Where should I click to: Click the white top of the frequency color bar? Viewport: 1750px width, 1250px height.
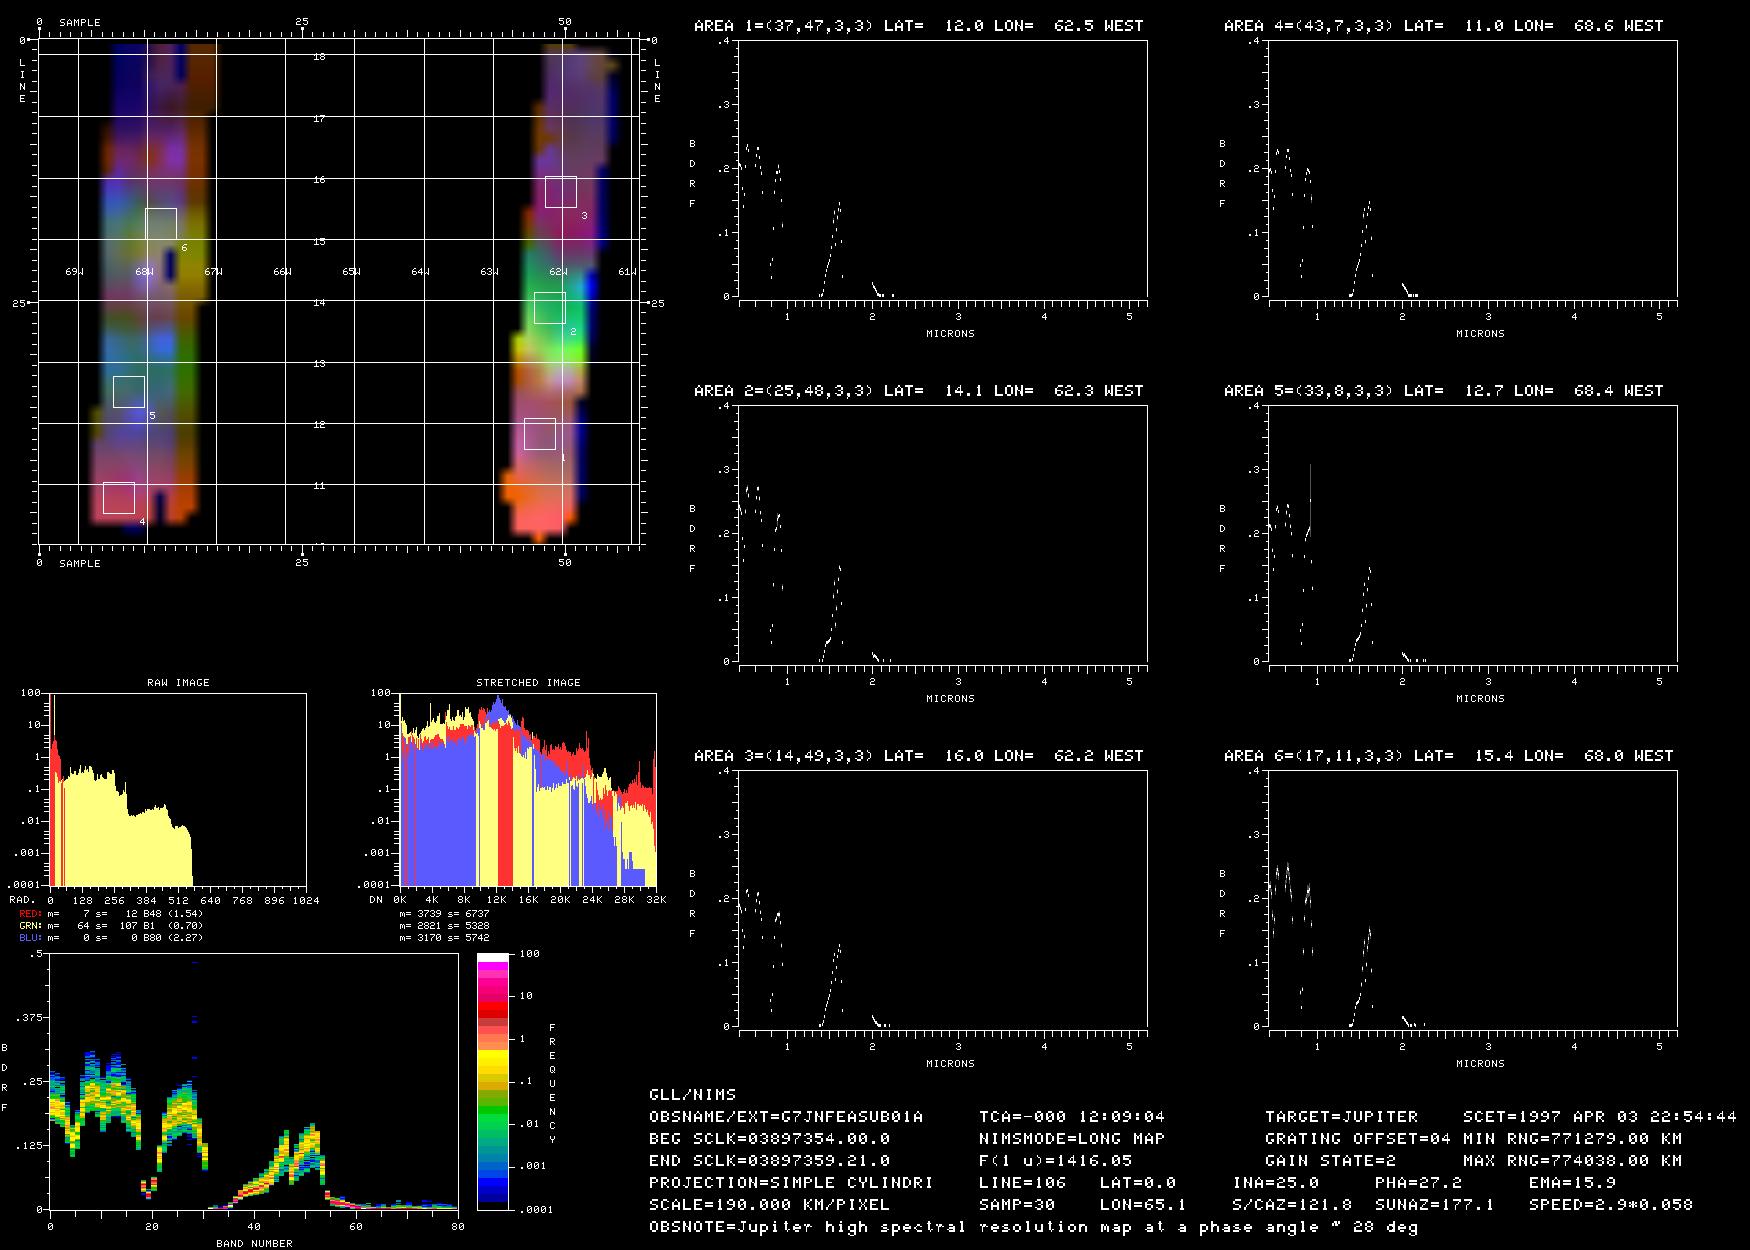(x=492, y=958)
